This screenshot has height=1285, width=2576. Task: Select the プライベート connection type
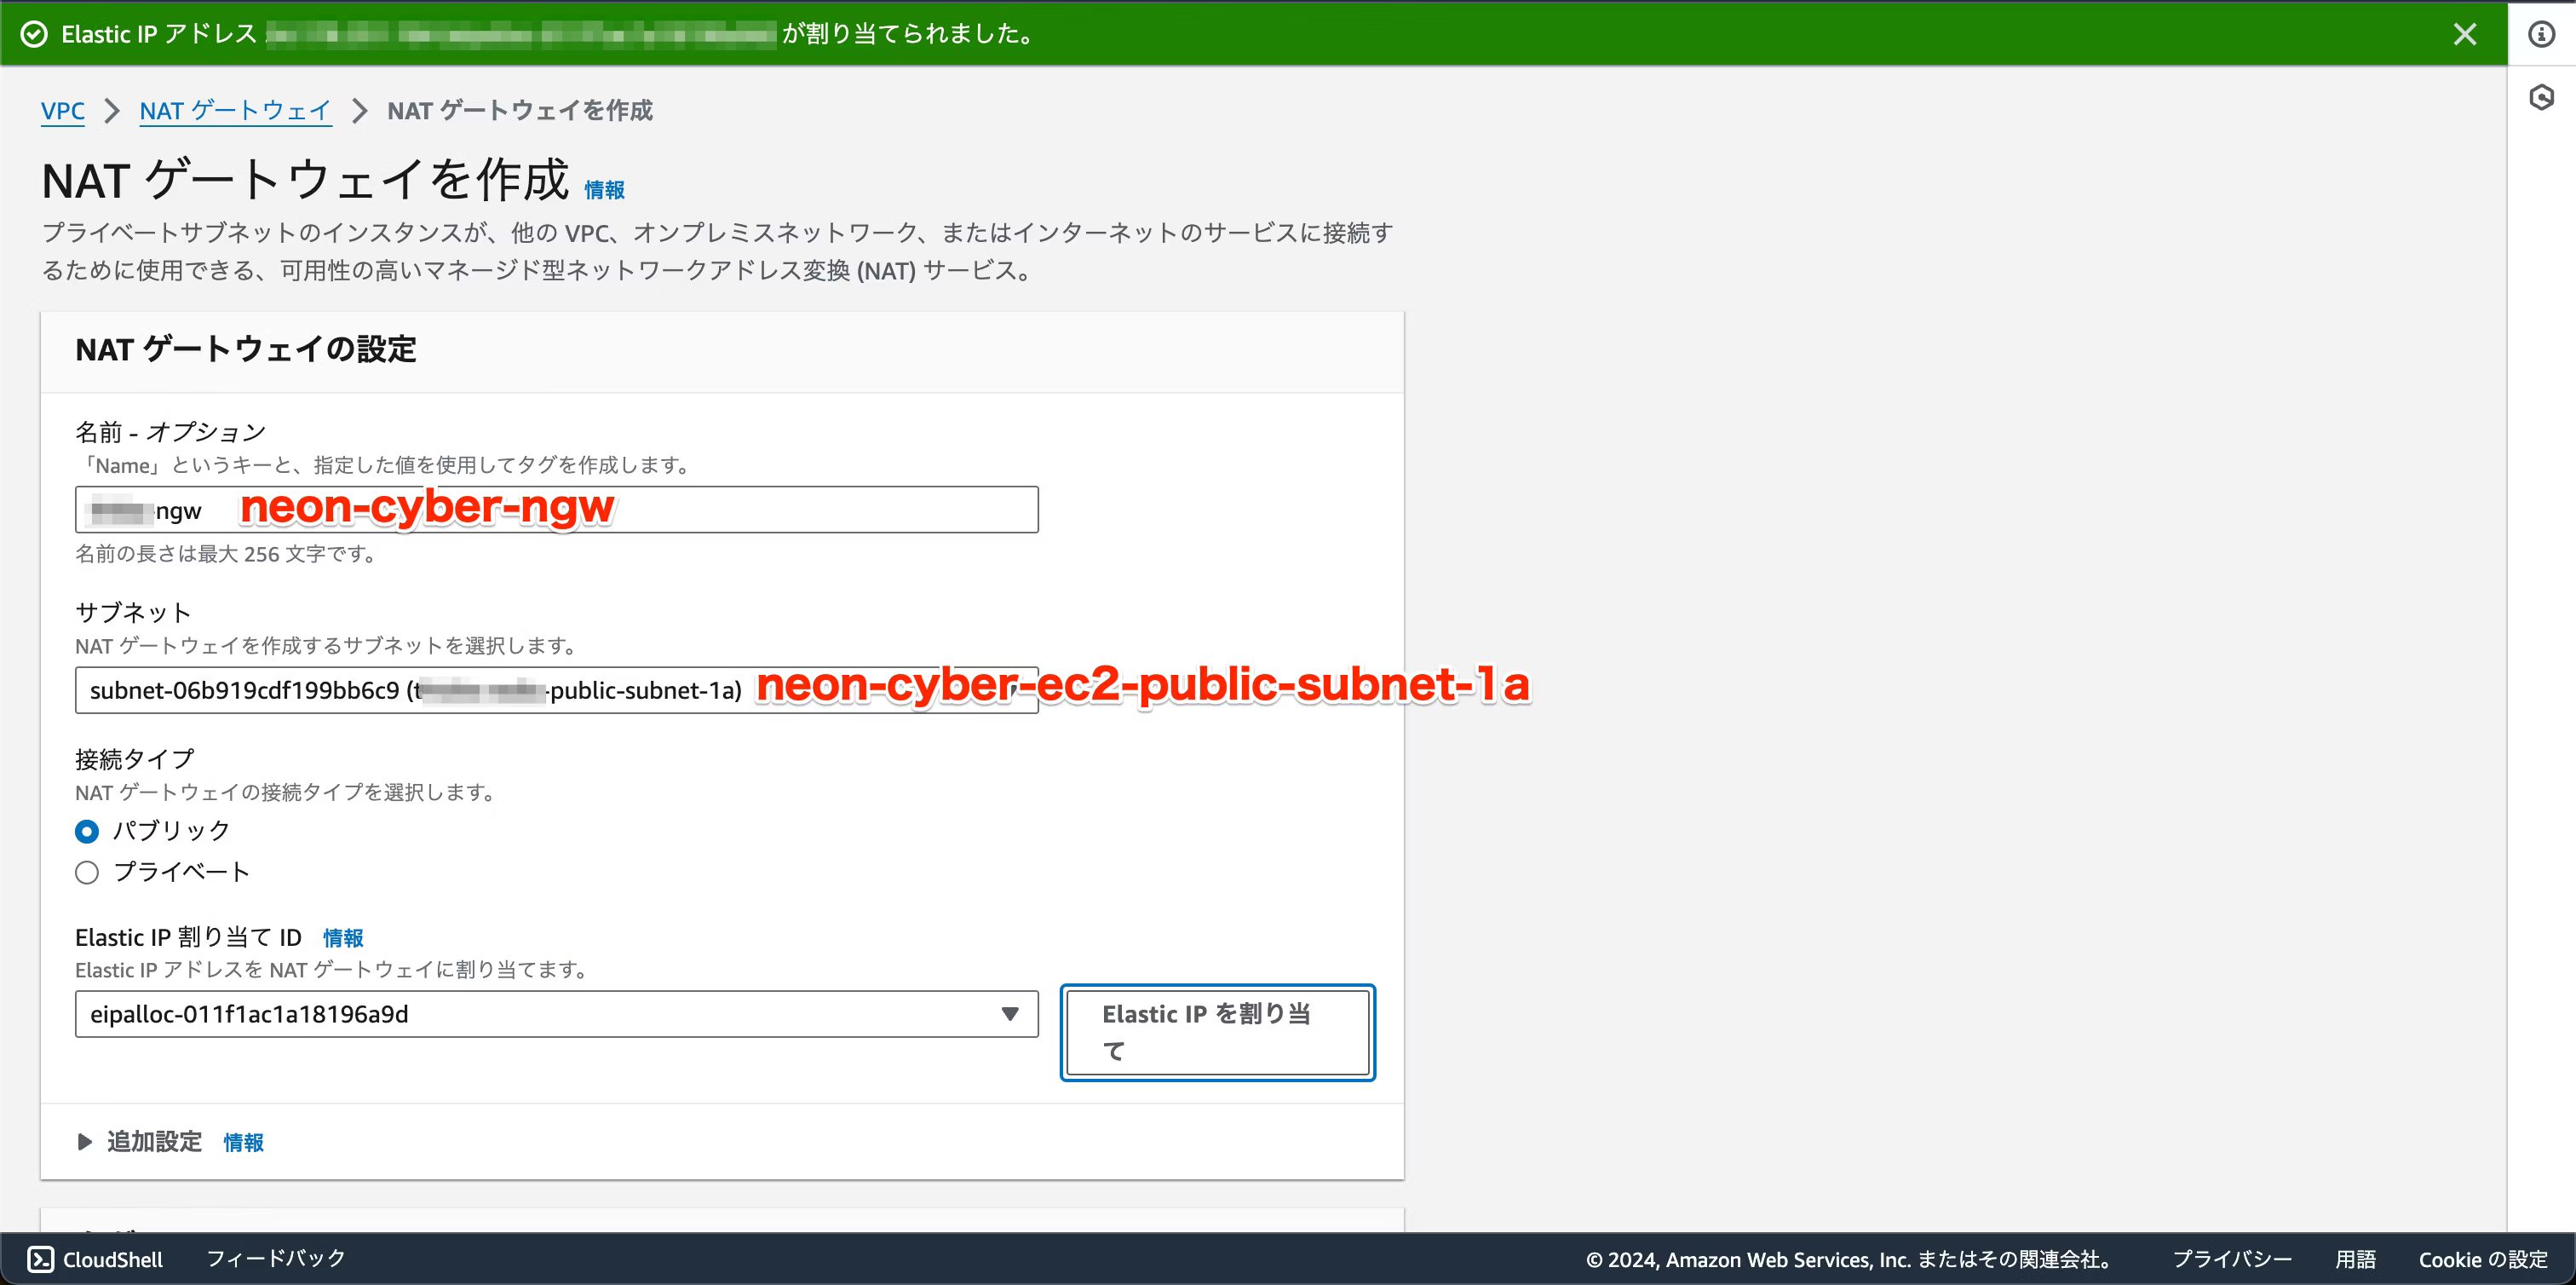click(x=87, y=872)
